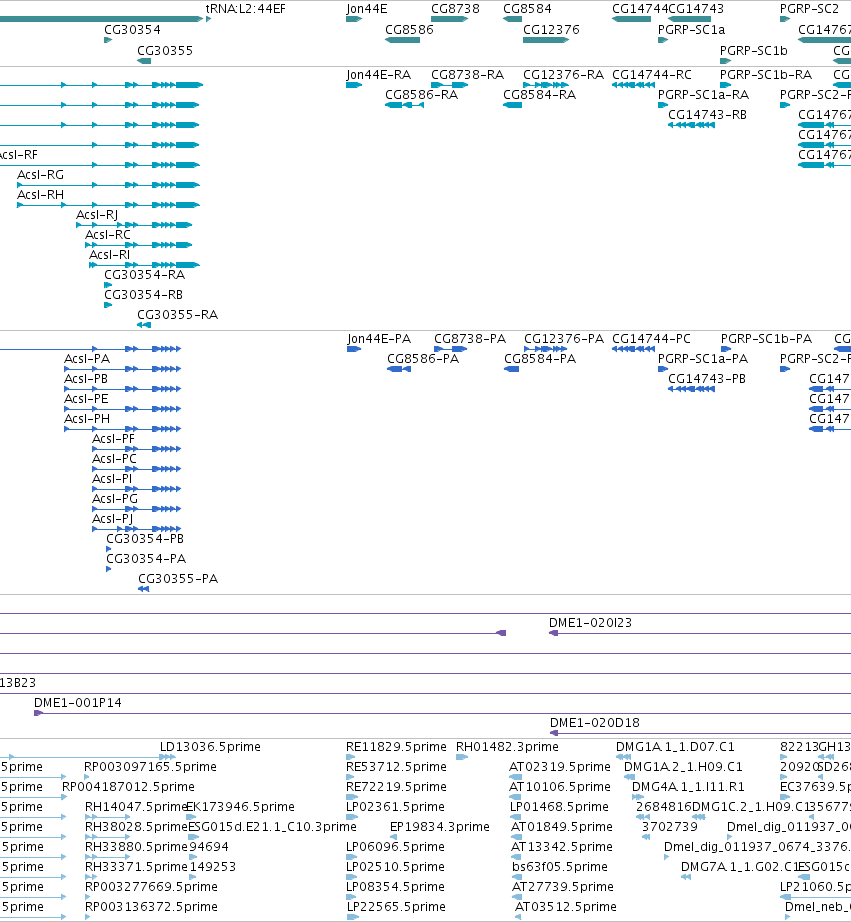Click the CG8586-PA CDS label
Screen dimensions: 851x922
tap(422, 359)
